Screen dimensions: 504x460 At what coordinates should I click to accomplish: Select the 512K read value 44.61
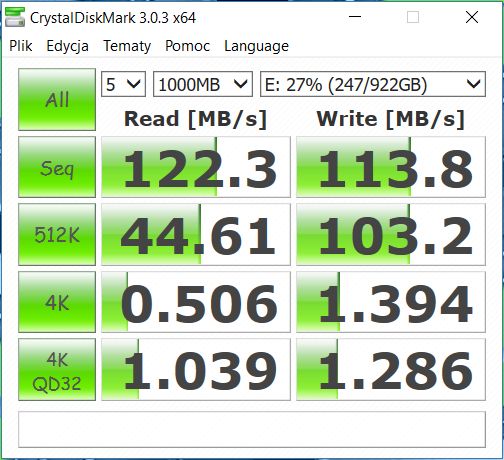tap(196, 234)
